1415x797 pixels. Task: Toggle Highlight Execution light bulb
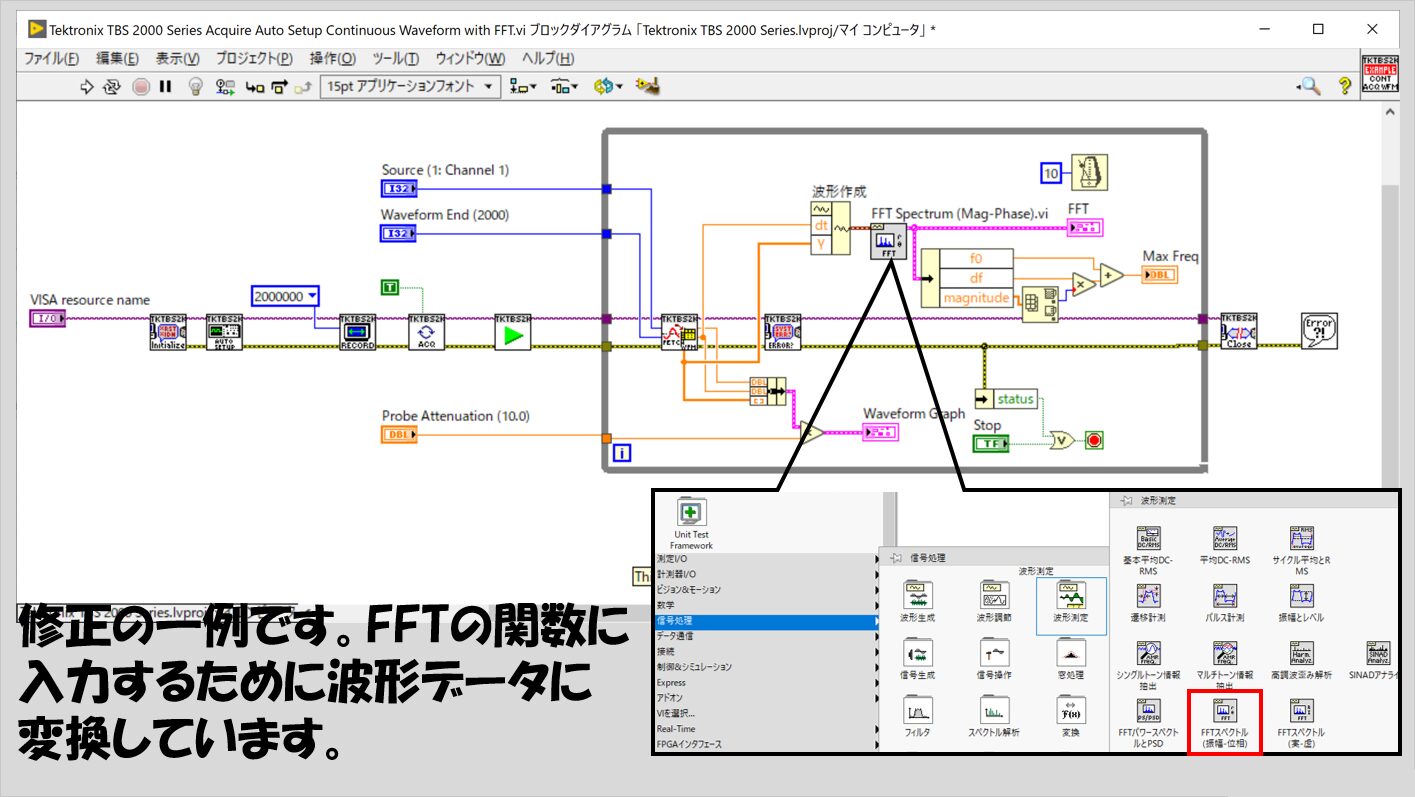tap(197, 87)
